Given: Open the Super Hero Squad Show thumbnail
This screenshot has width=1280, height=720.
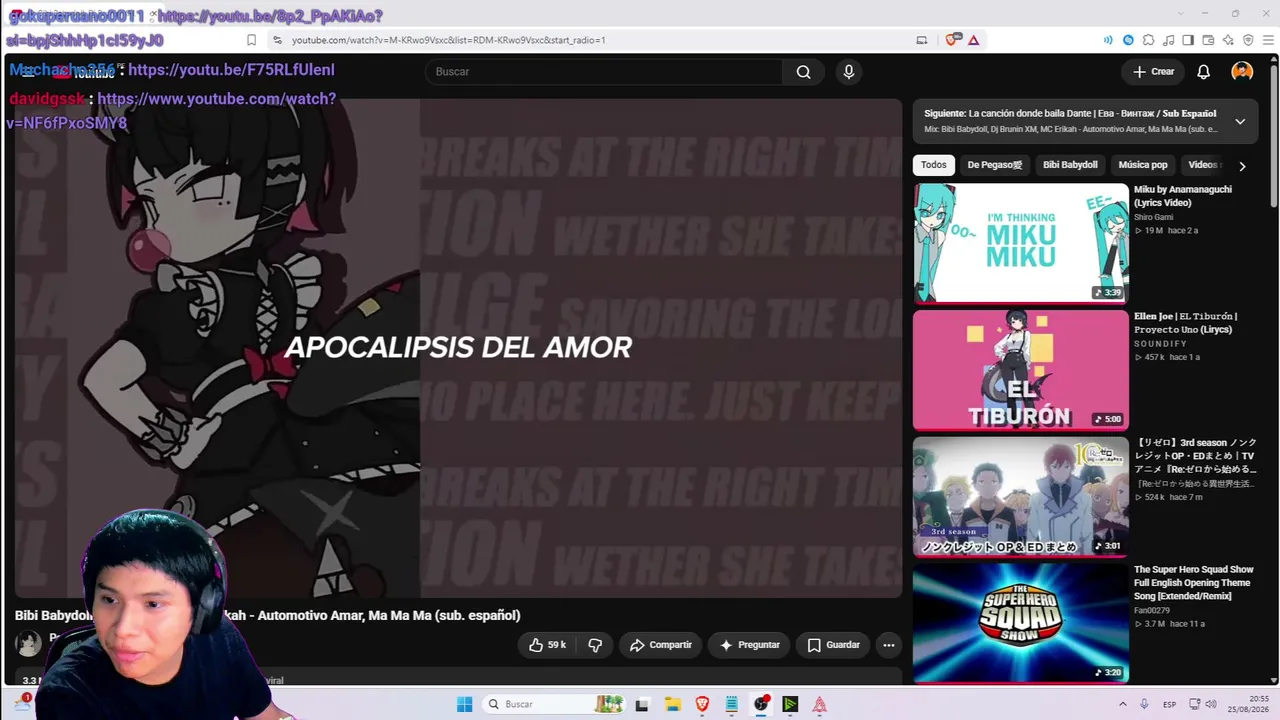Looking at the screenshot, I should tap(1021, 623).
